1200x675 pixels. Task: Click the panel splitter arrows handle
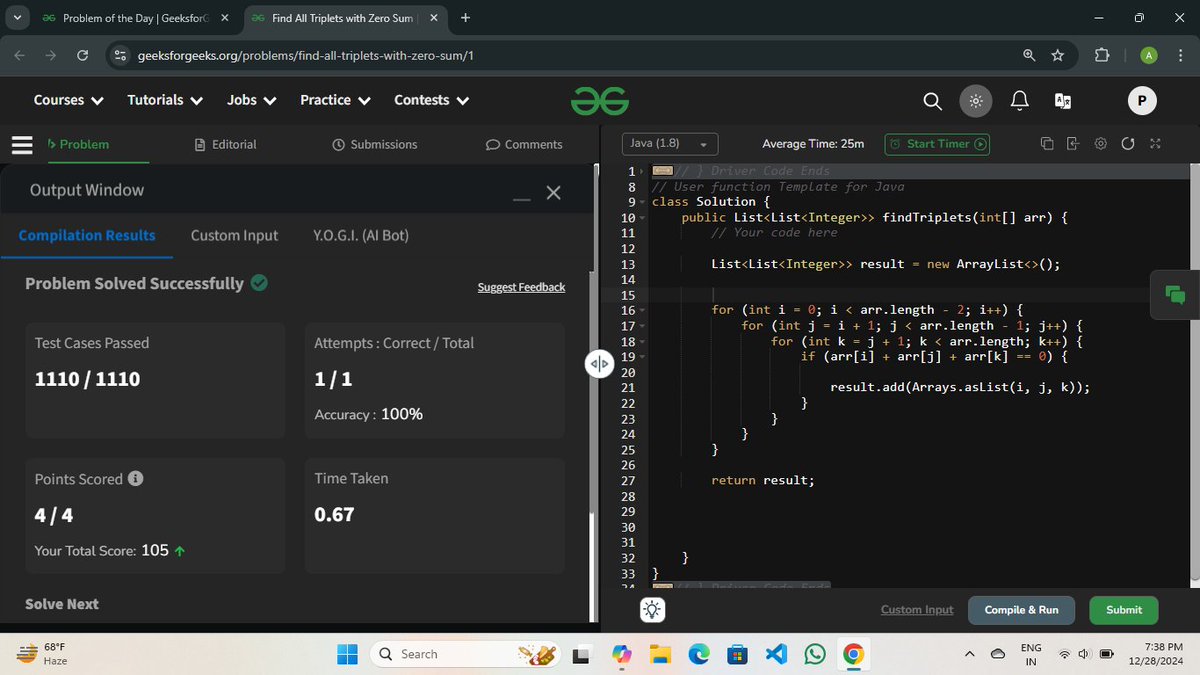(x=598, y=365)
